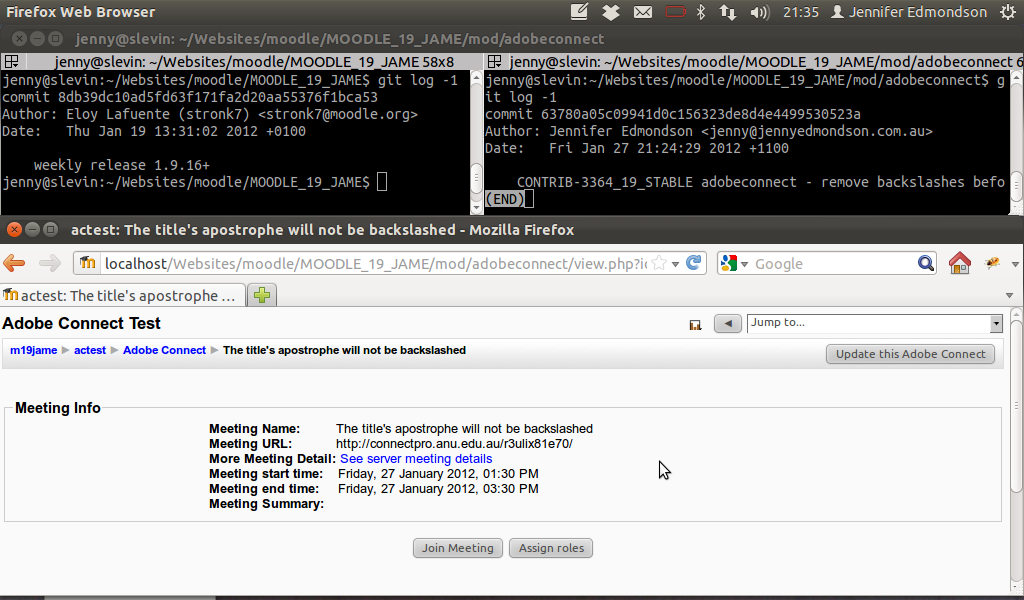The width and height of the screenshot is (1024, 600).
Task: Open the Jump to... dropdown
Action: tap(874, 323)
